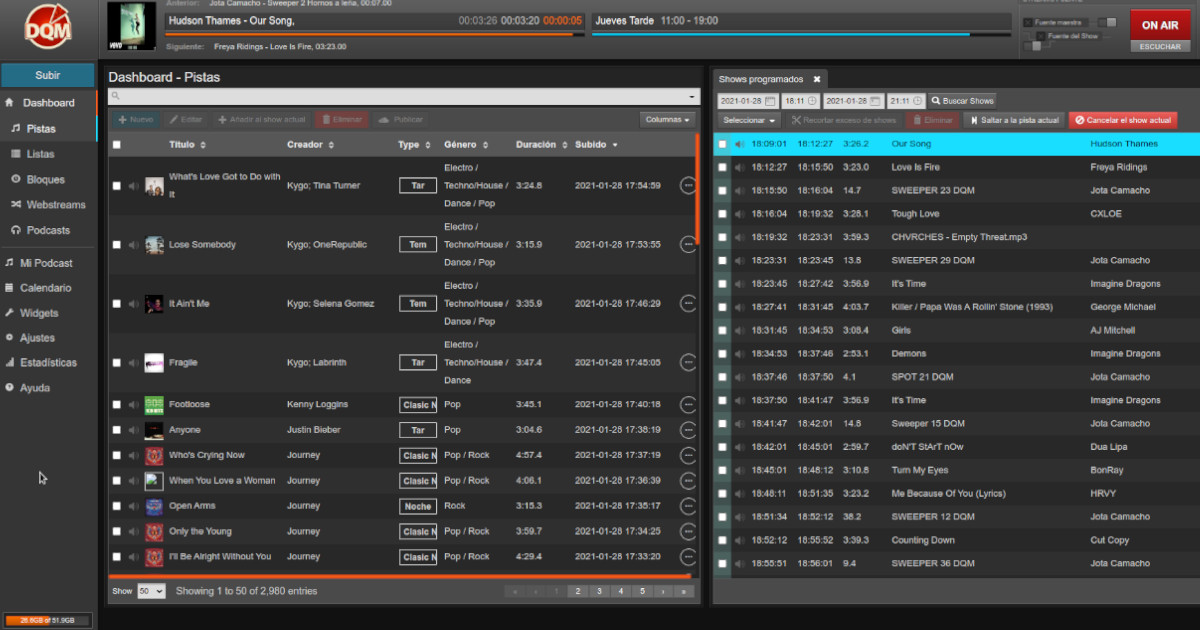The image size is (1200, 630).
Task: Click the ON AIR button
Action: (x=1159, y=25)
